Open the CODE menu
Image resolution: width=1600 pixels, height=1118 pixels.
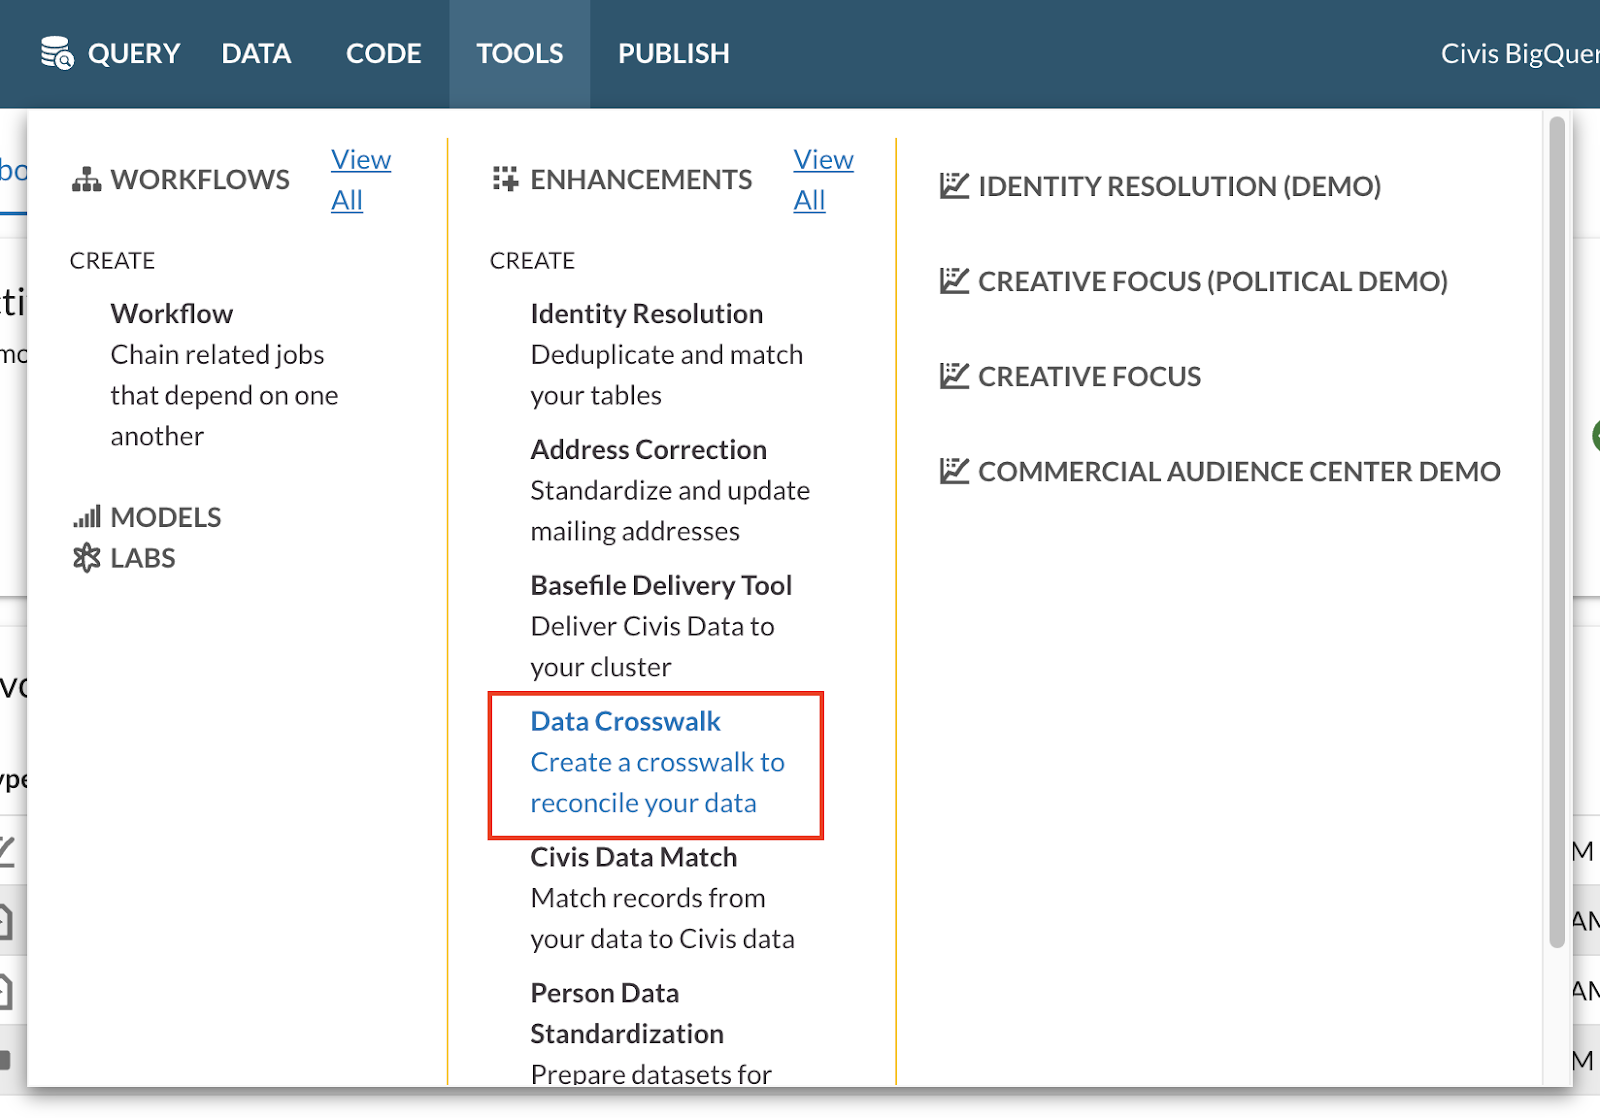tap(384, 54)
